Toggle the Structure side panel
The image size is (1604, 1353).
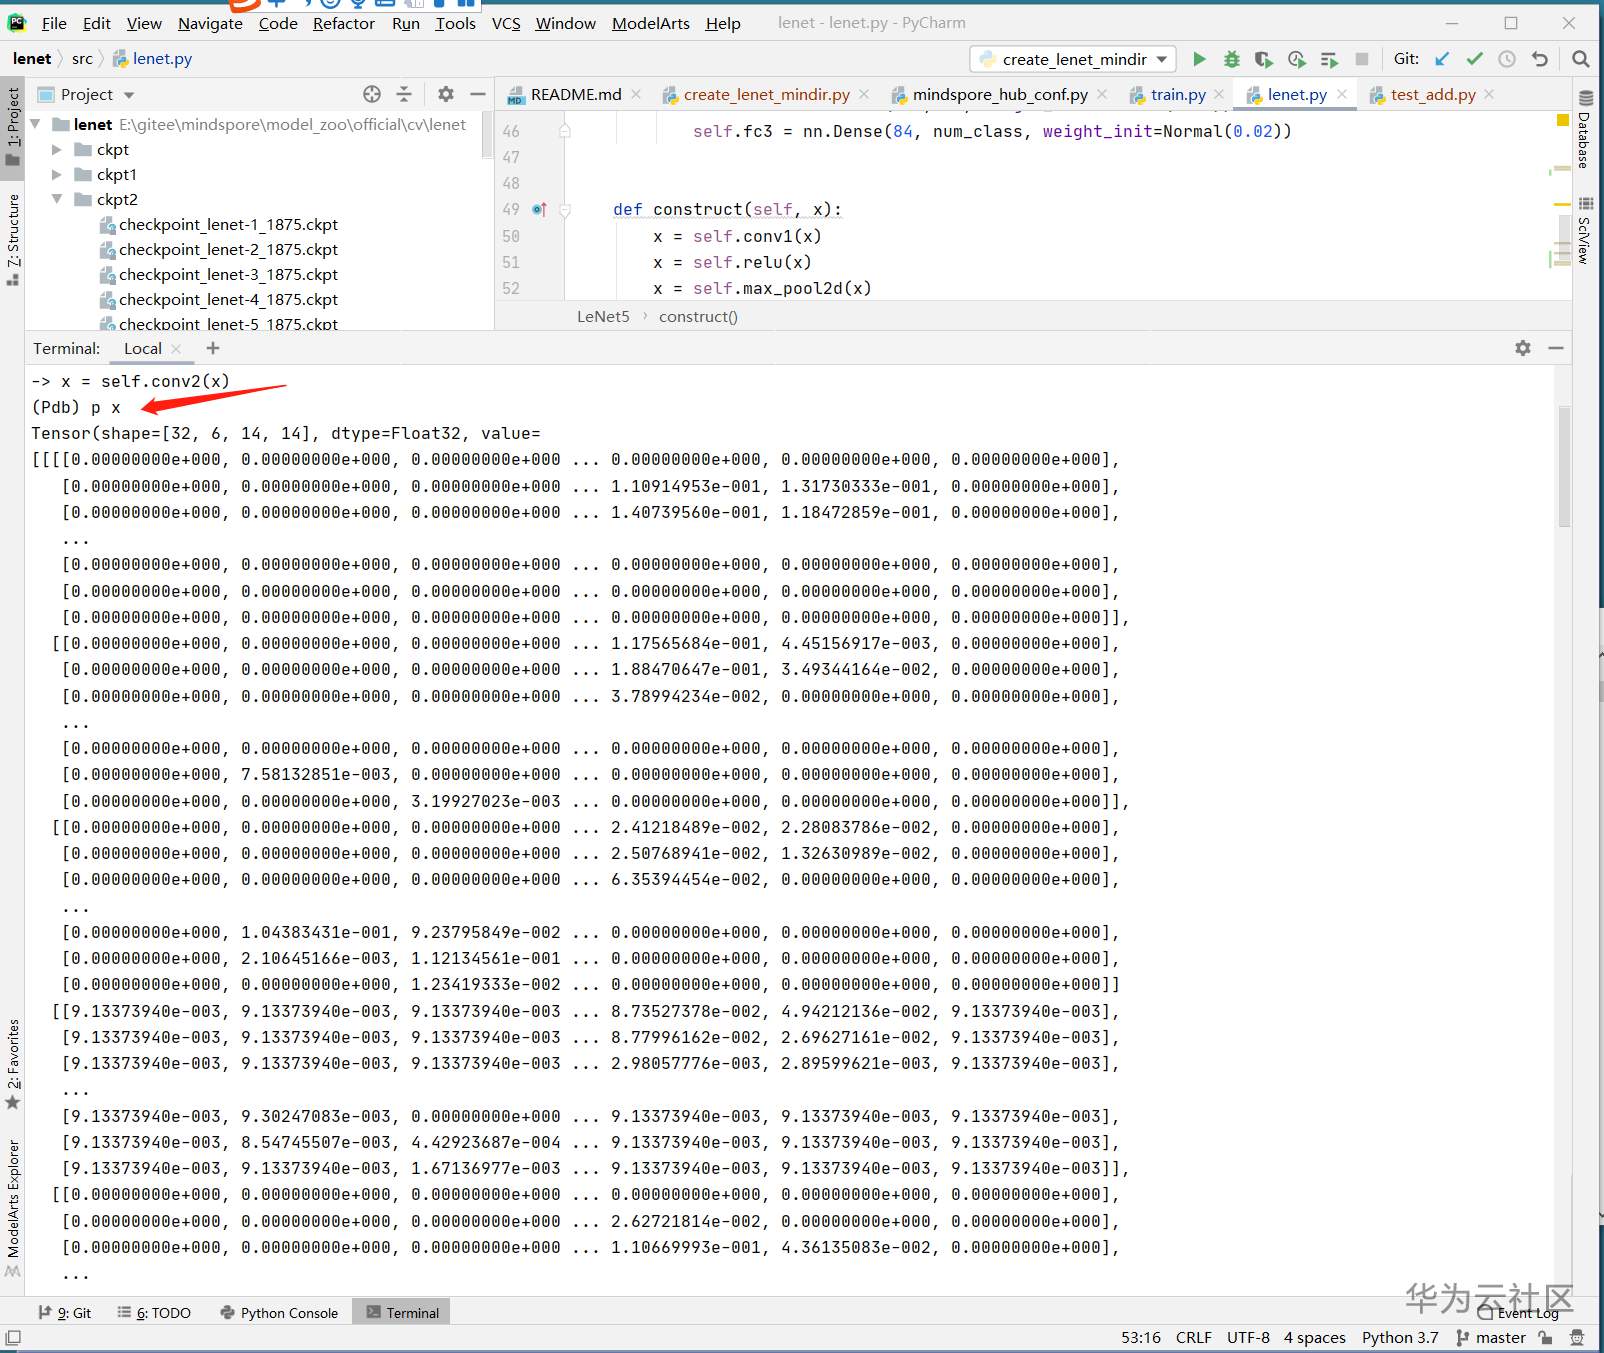[x=13, y=240]
